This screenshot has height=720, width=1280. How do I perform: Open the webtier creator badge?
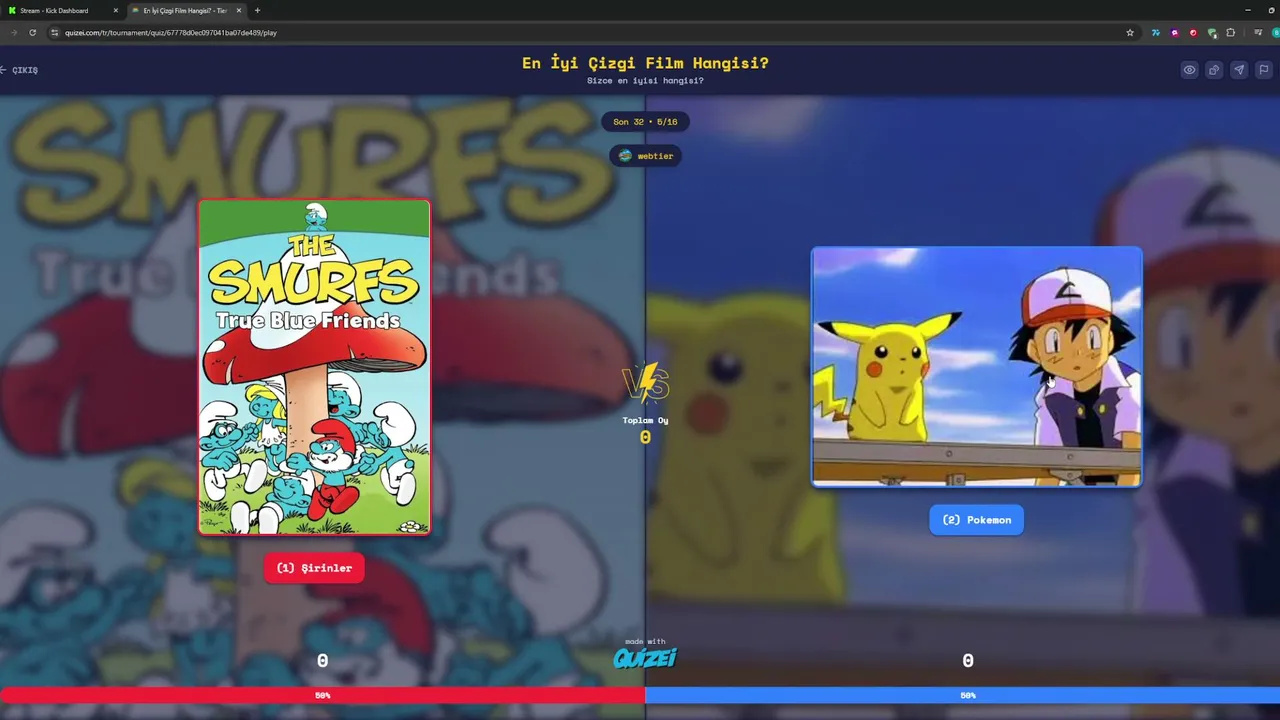coord(645,156)
